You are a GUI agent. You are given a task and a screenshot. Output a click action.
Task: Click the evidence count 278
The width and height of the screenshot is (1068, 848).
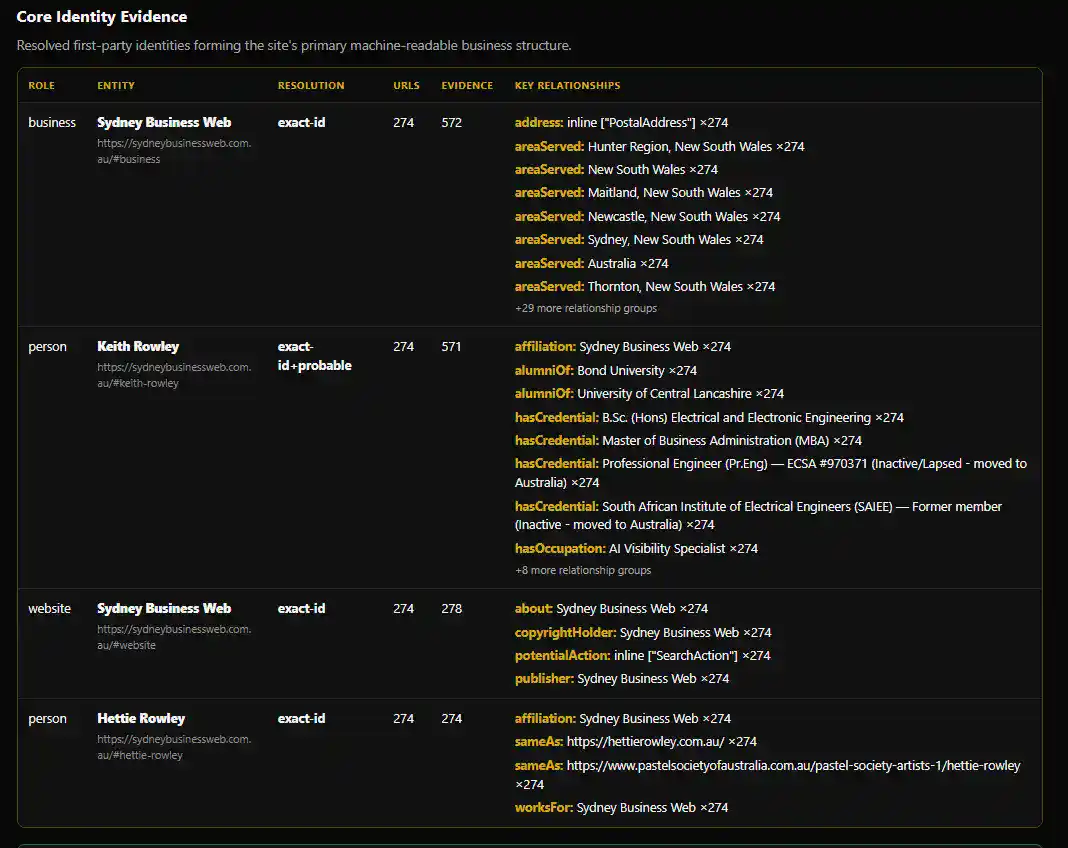[451, 609]
